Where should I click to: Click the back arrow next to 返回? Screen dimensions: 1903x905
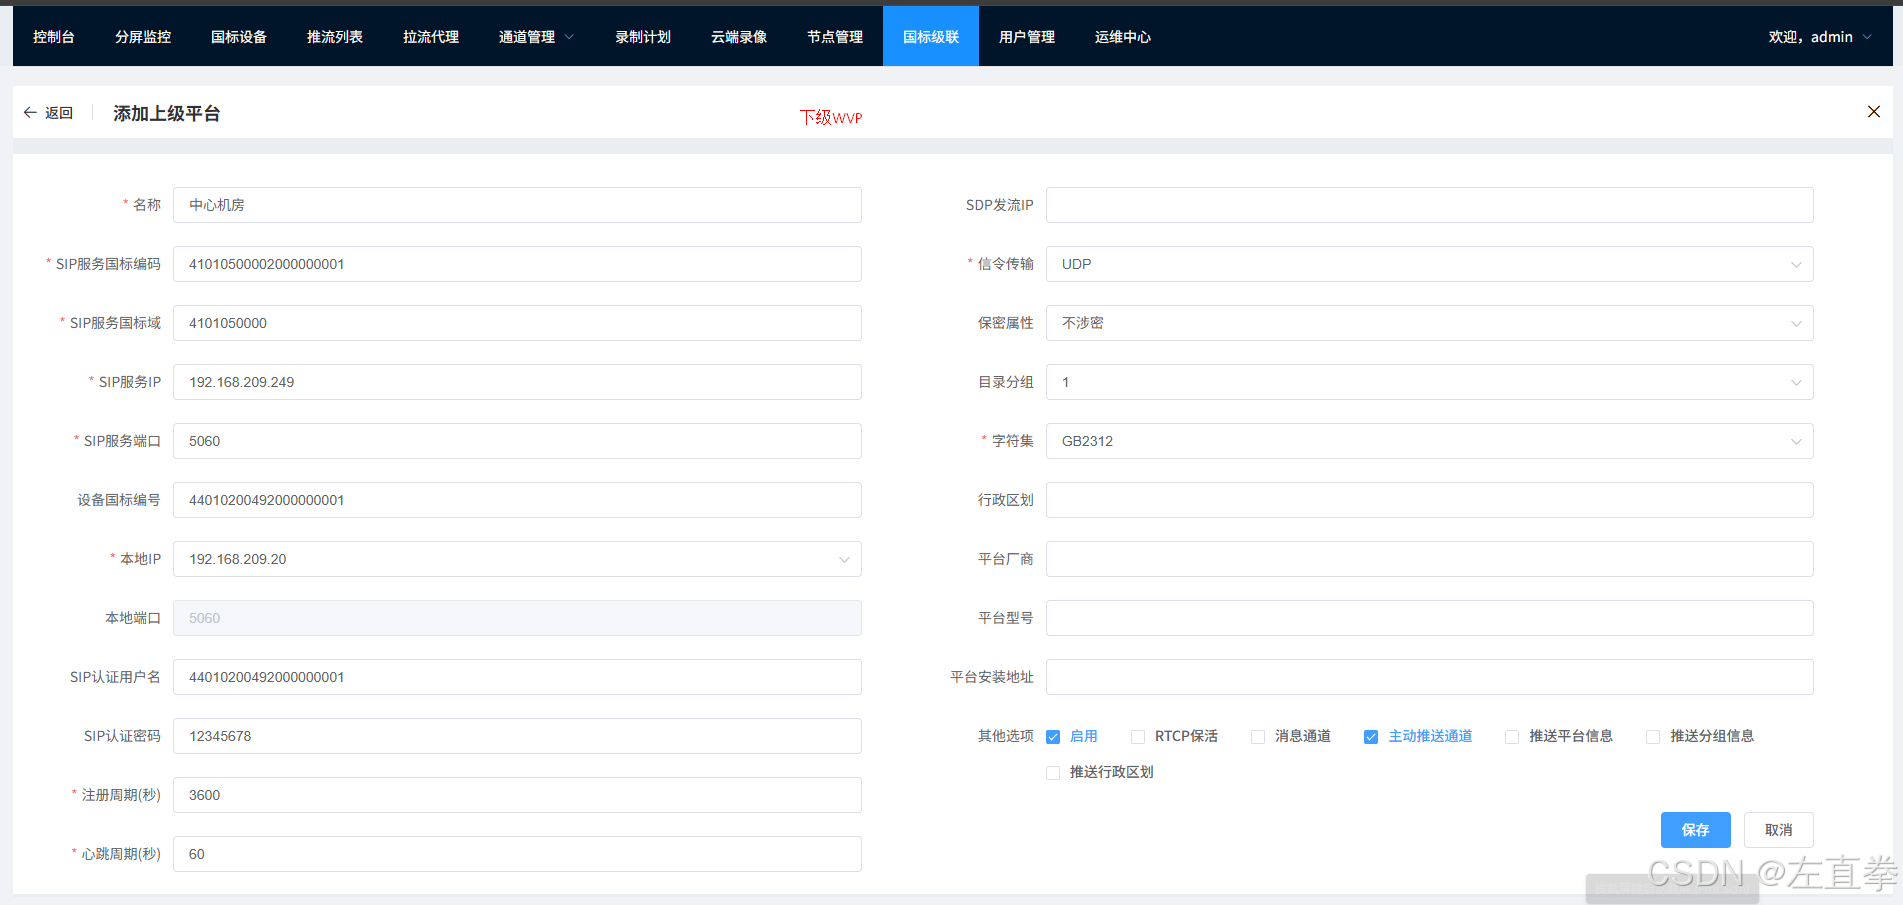[30, 112]
